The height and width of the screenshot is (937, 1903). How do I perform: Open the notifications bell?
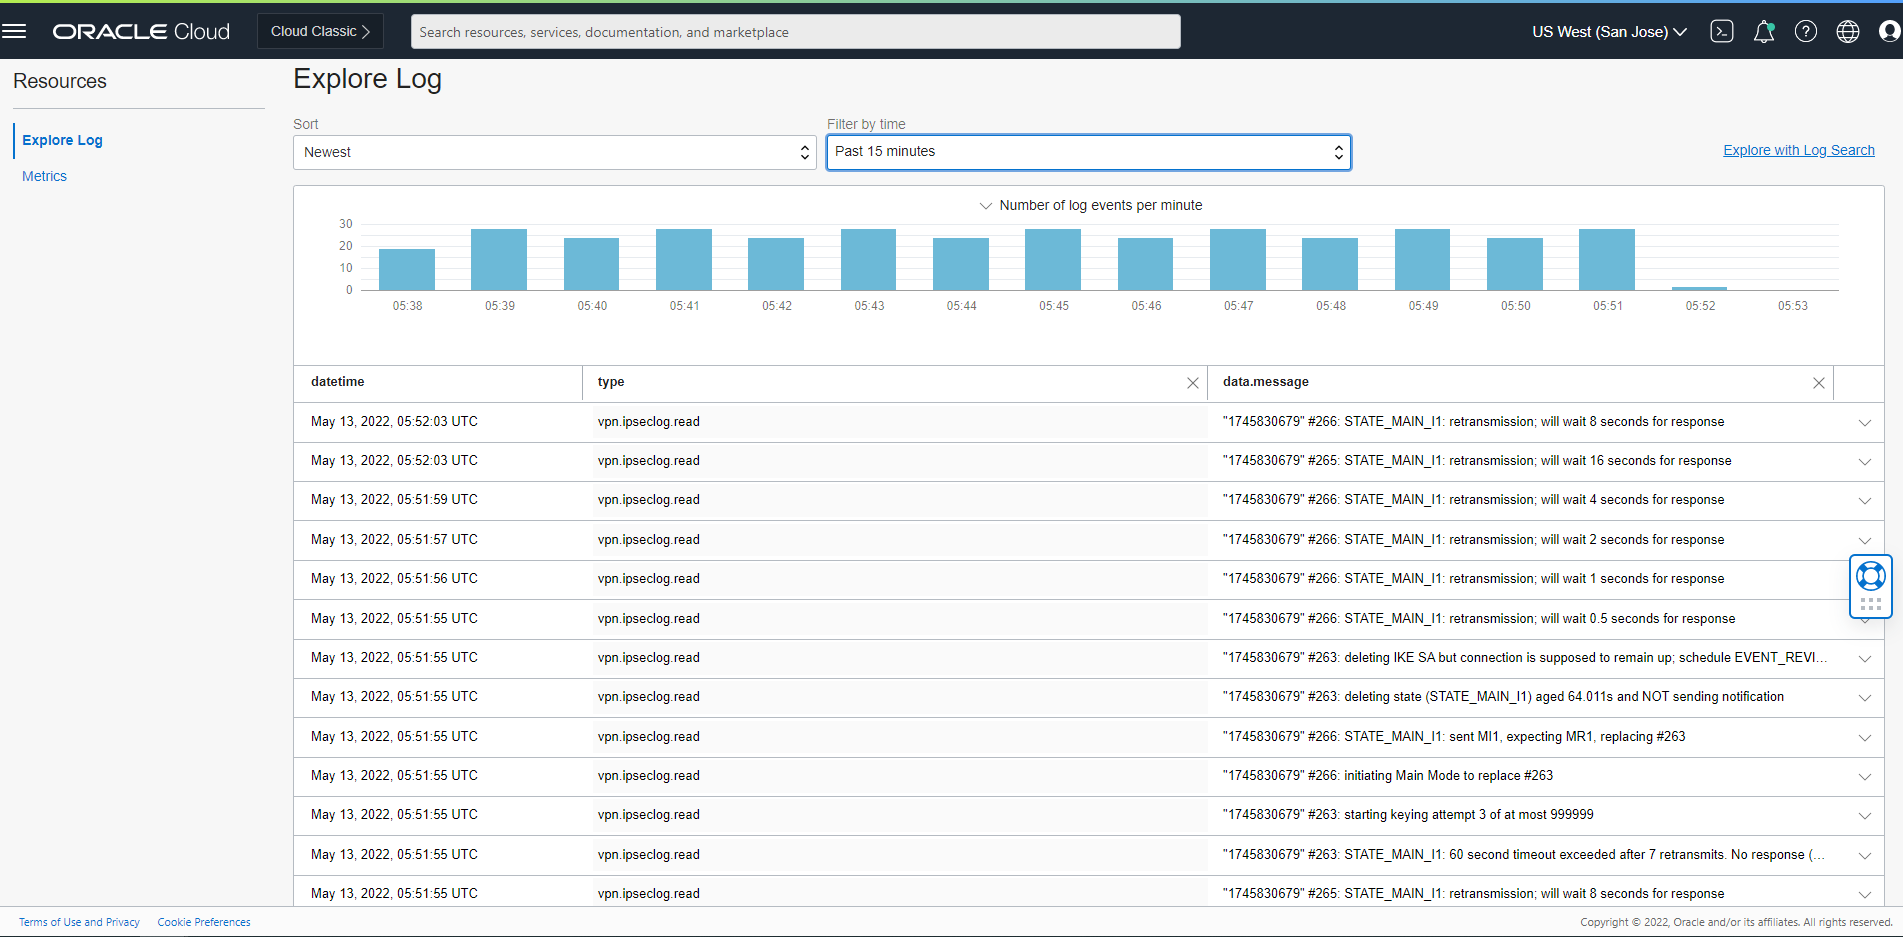pos(1764,32)
